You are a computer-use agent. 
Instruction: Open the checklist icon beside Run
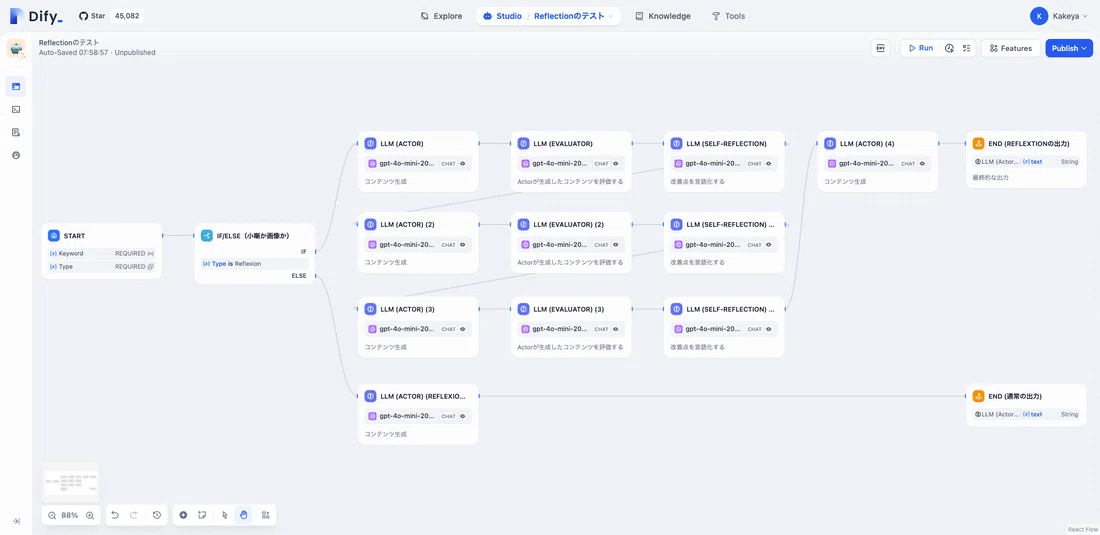tap(967, 48)
